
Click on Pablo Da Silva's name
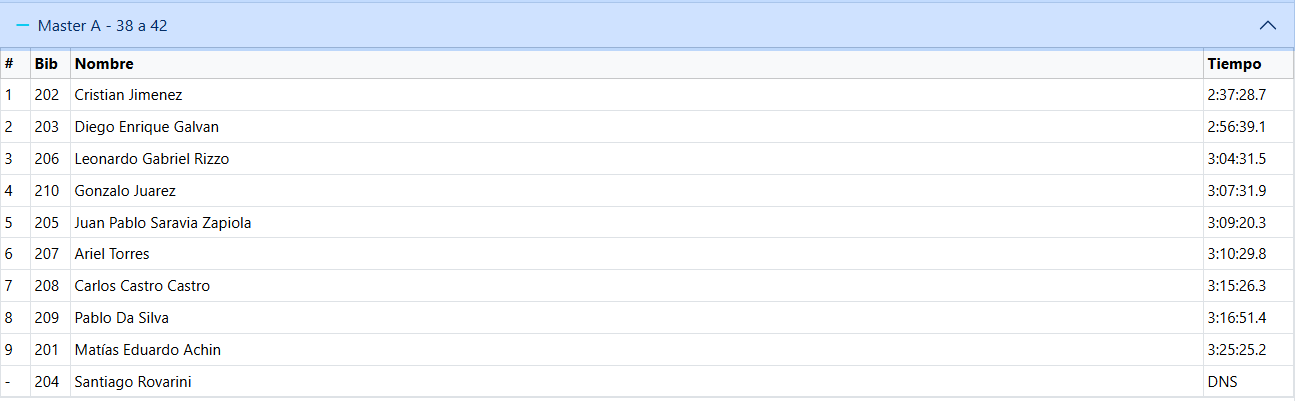click(x=122, y=319)
